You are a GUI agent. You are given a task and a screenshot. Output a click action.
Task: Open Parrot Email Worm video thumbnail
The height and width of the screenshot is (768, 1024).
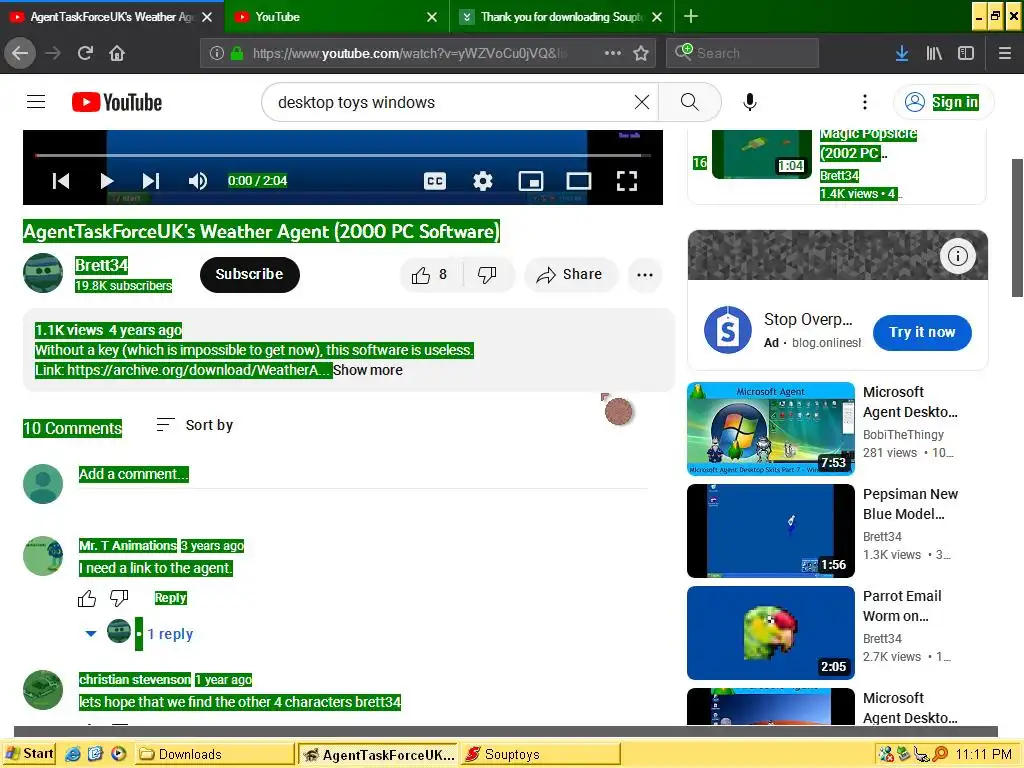(771, 633)
